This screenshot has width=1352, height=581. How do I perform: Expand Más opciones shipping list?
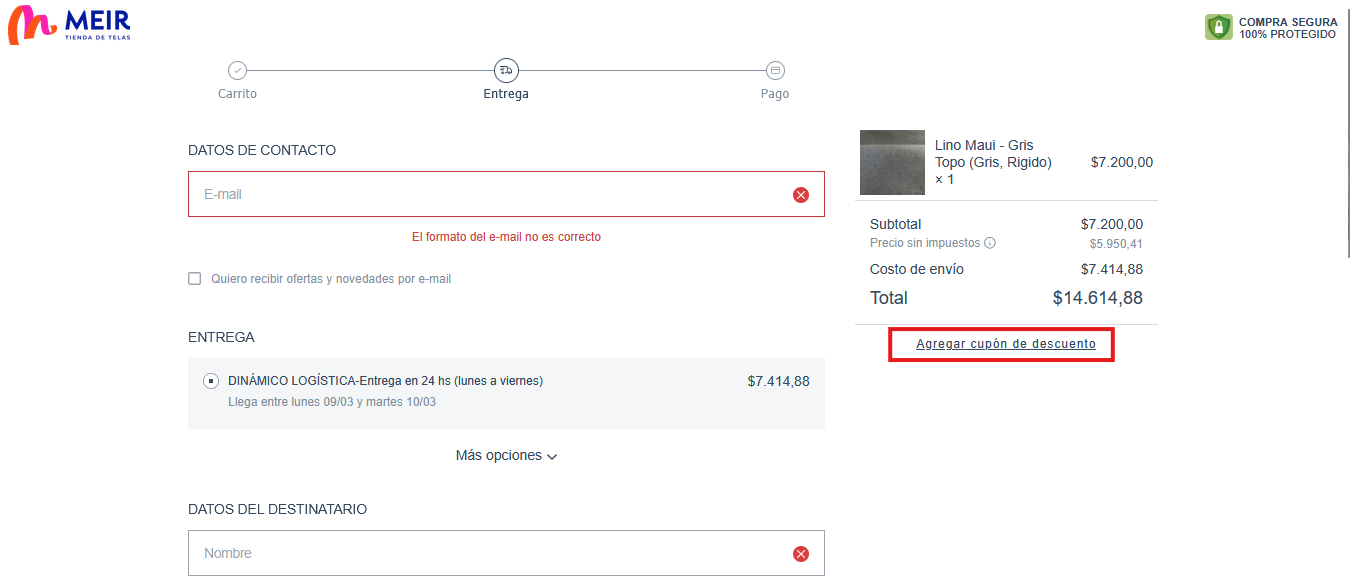pyautogui.click(x=498, y=456)
